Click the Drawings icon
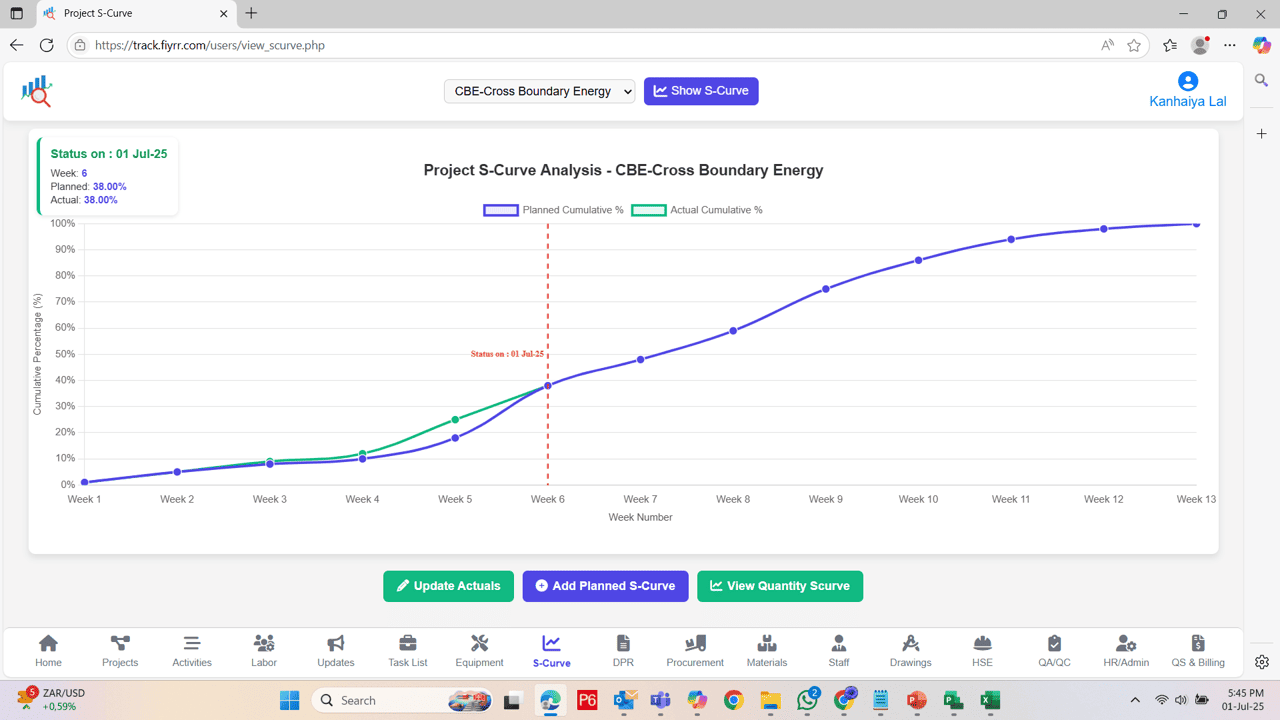This screenshot has width=1280, height=720. (910, 650)
